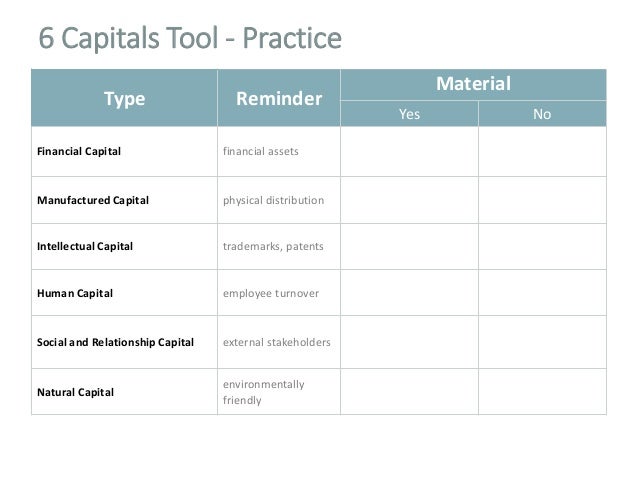Click the "employee turnover" reminder text
638x479 pixels.
[270, 294]
